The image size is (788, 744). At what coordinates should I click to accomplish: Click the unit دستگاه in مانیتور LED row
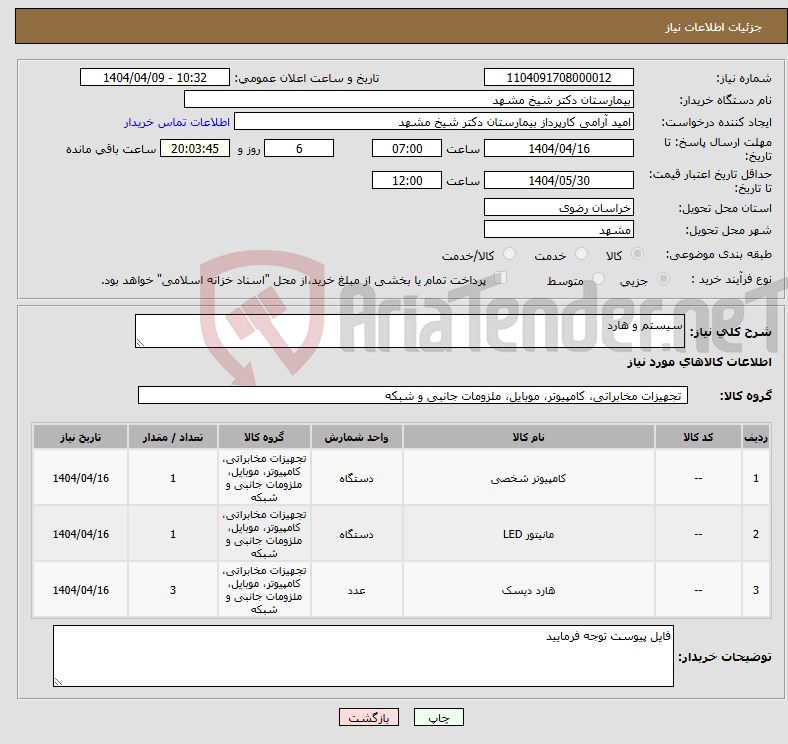[x=356, y=534]
